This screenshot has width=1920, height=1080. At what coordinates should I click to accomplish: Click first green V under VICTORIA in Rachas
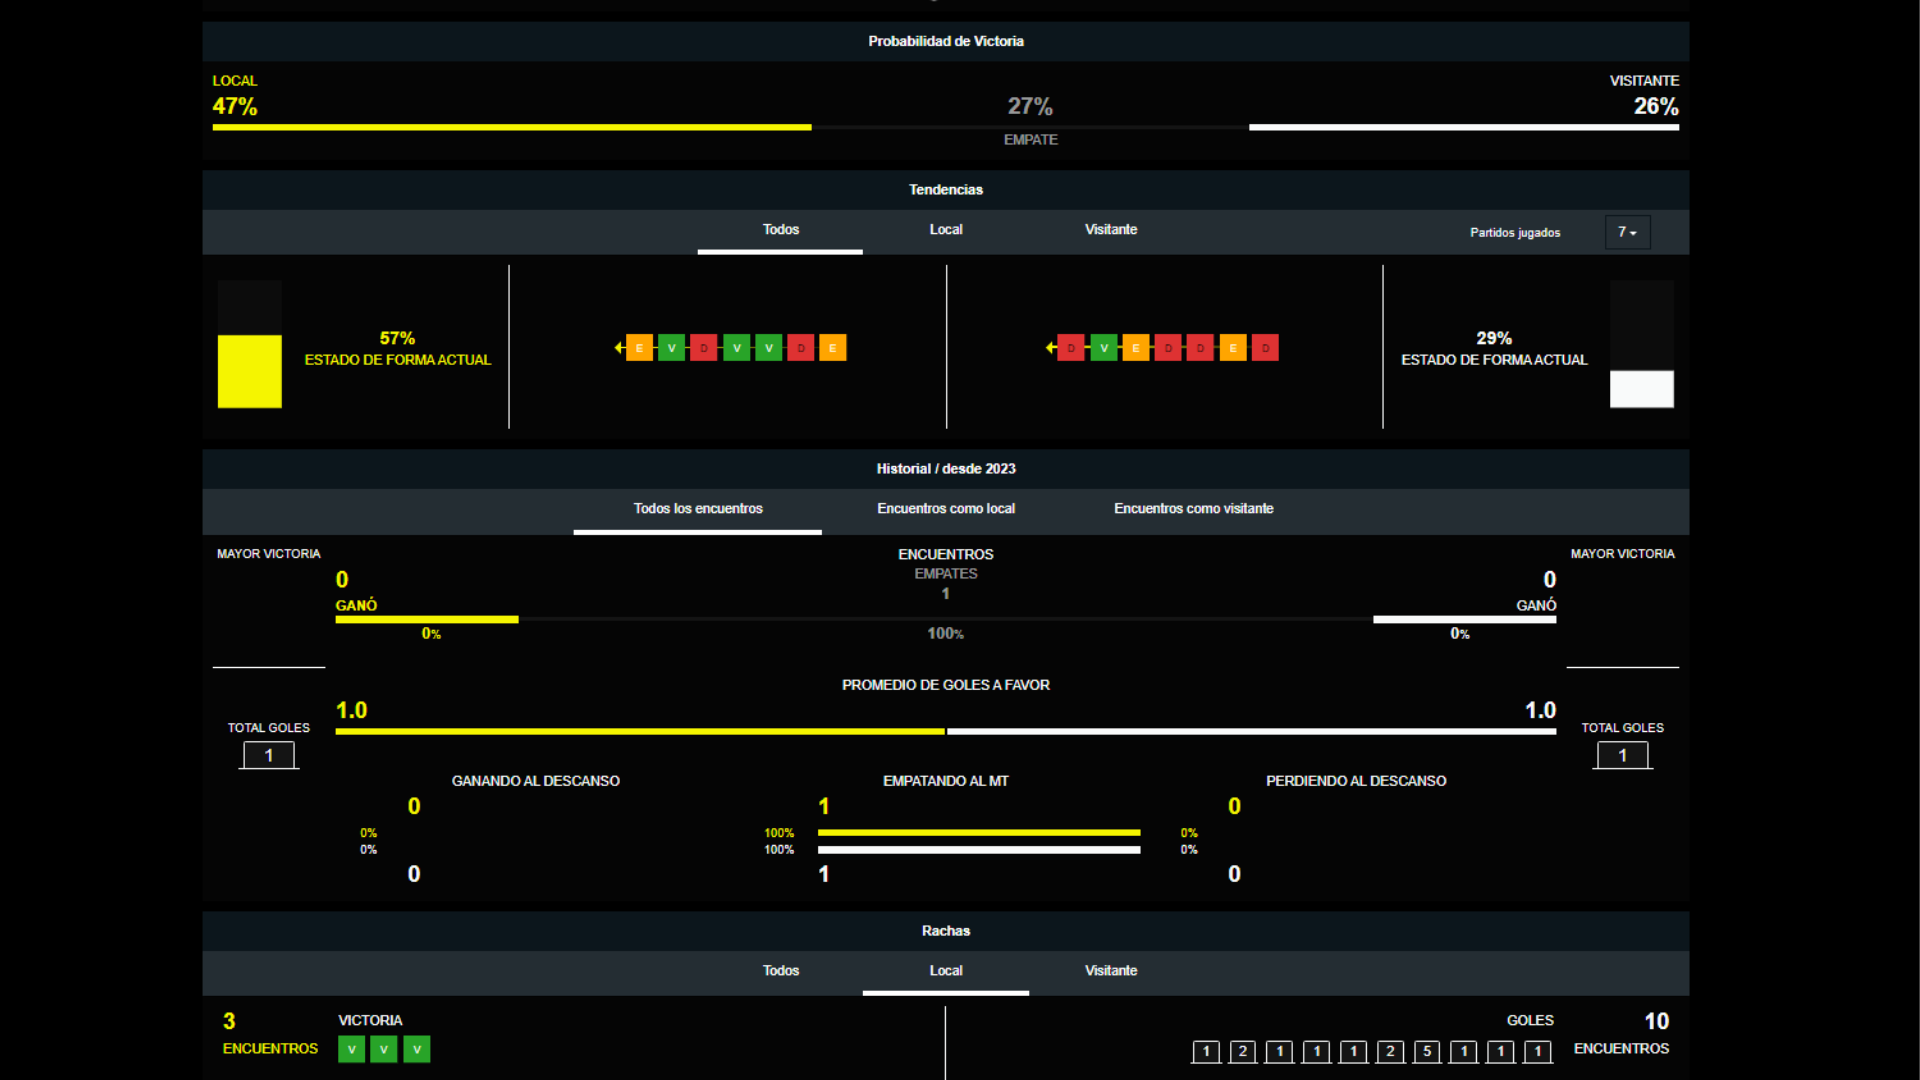(351, 1049)
